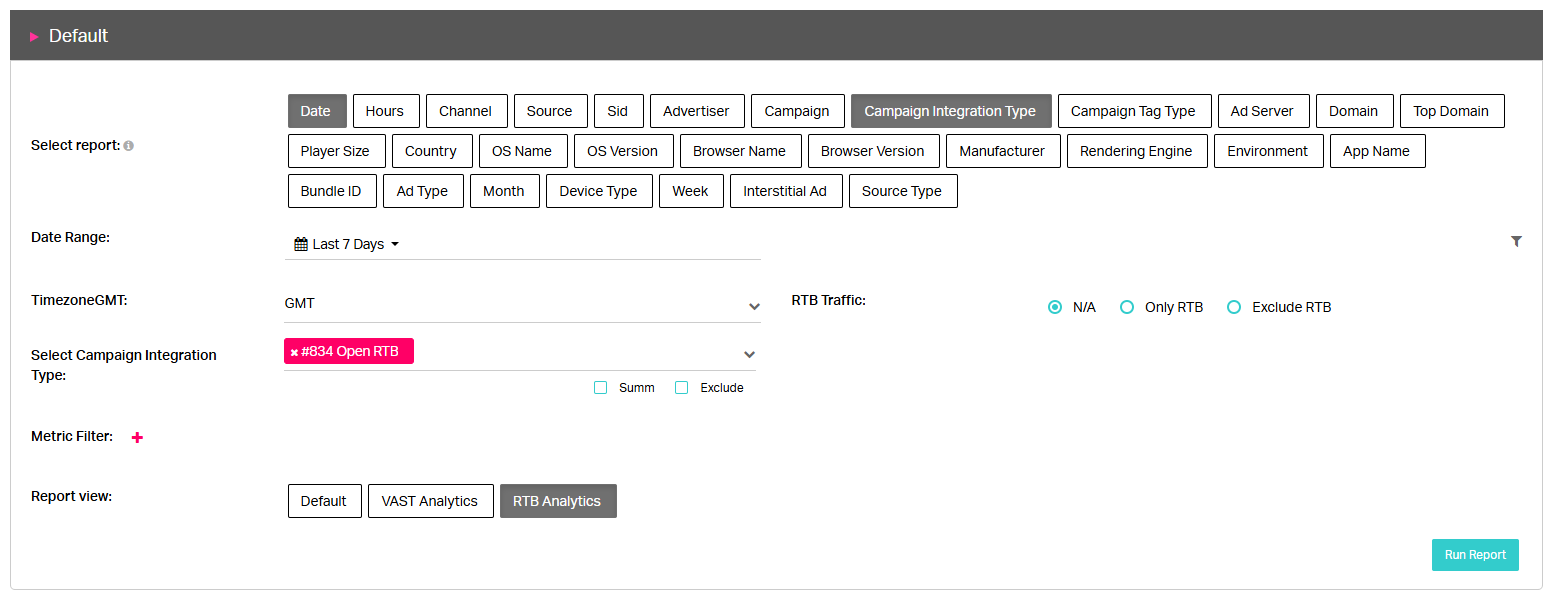Image resolution: width=1551 pixels, height=598 pixels.
Task: Select the N/A RTB Traffic option
Action: click(1055, 307)
